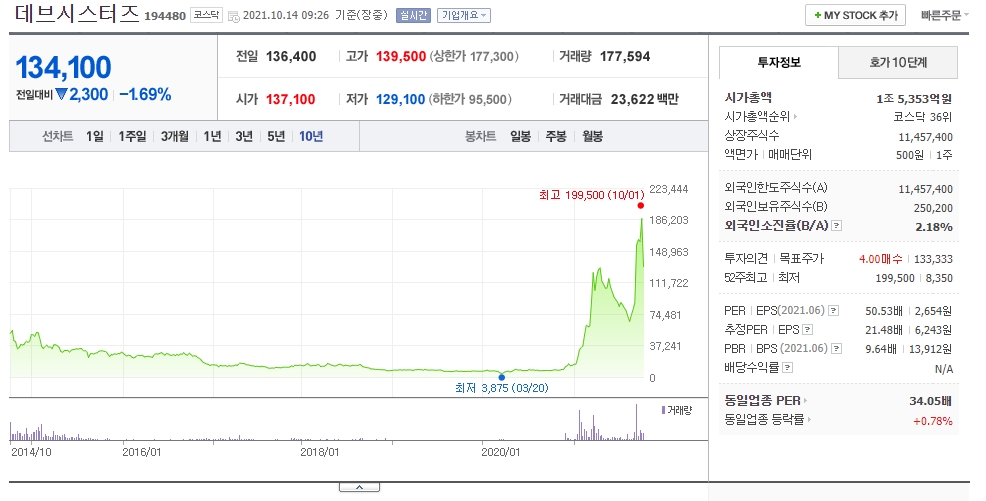The image size is (986, 501).
Task: Click help icon next to EPS(2021.06)
Action: pyautogui.click(x=833, y=310)
